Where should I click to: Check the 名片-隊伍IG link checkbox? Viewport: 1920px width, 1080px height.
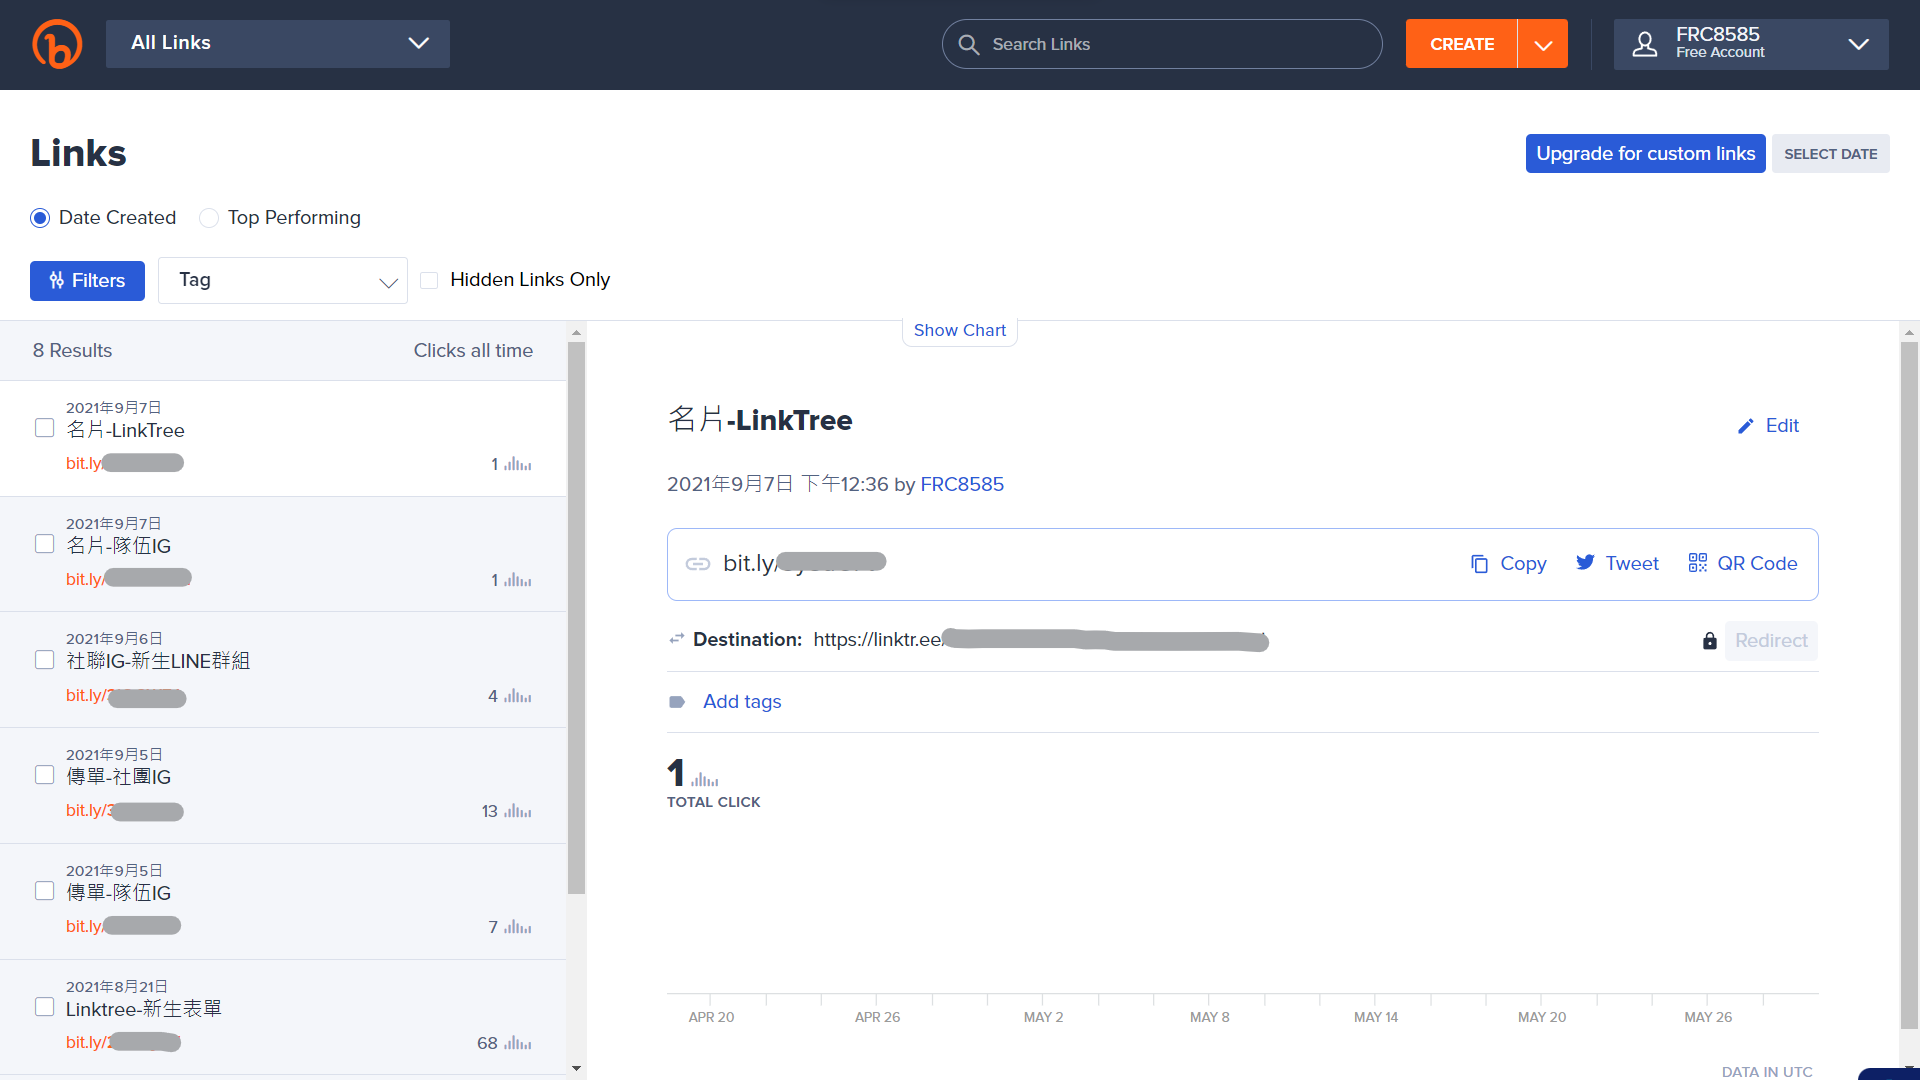tap(45, 544)
